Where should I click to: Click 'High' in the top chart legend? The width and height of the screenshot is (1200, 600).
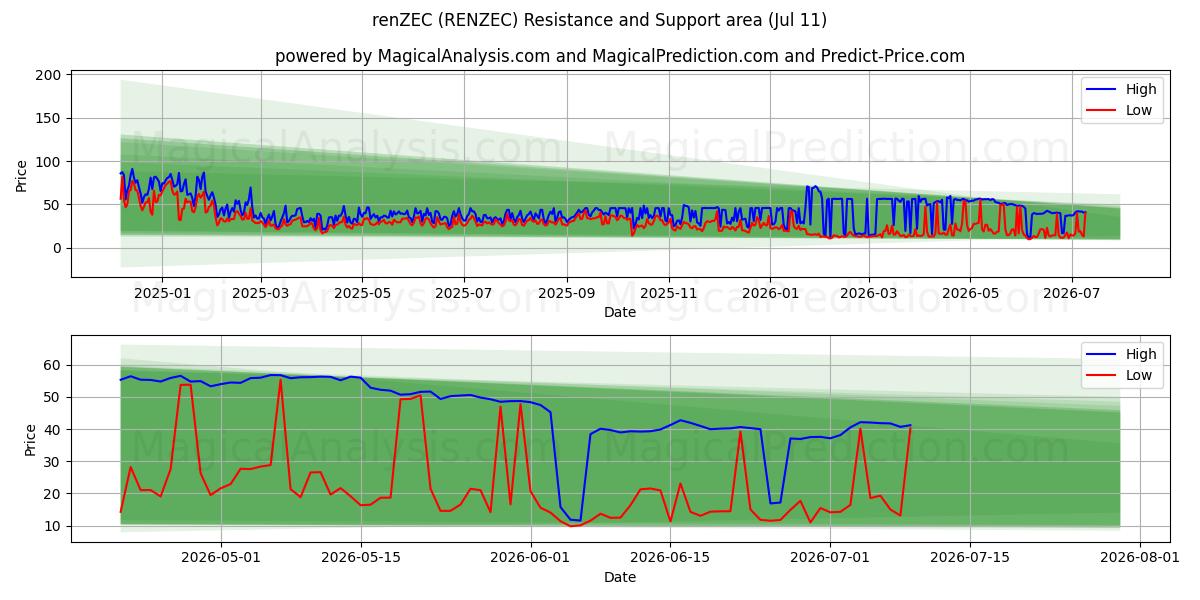(1140, 89)
